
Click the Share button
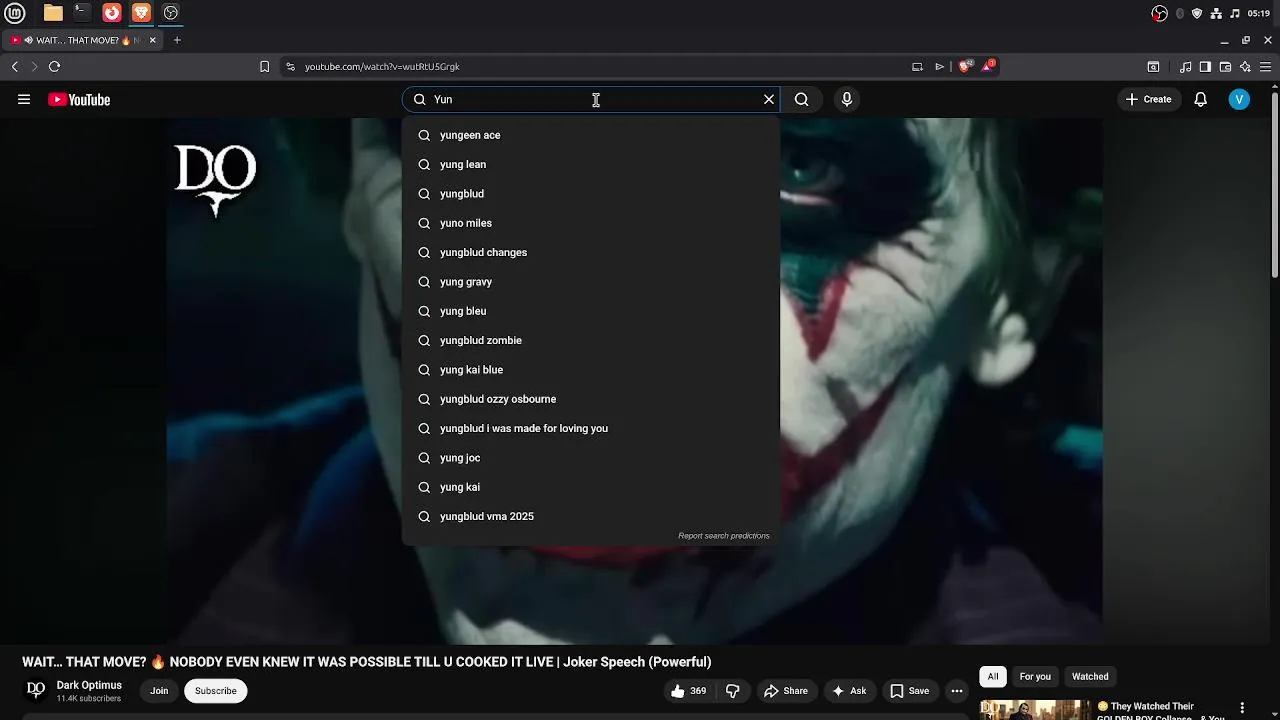[x=786, y=691]
